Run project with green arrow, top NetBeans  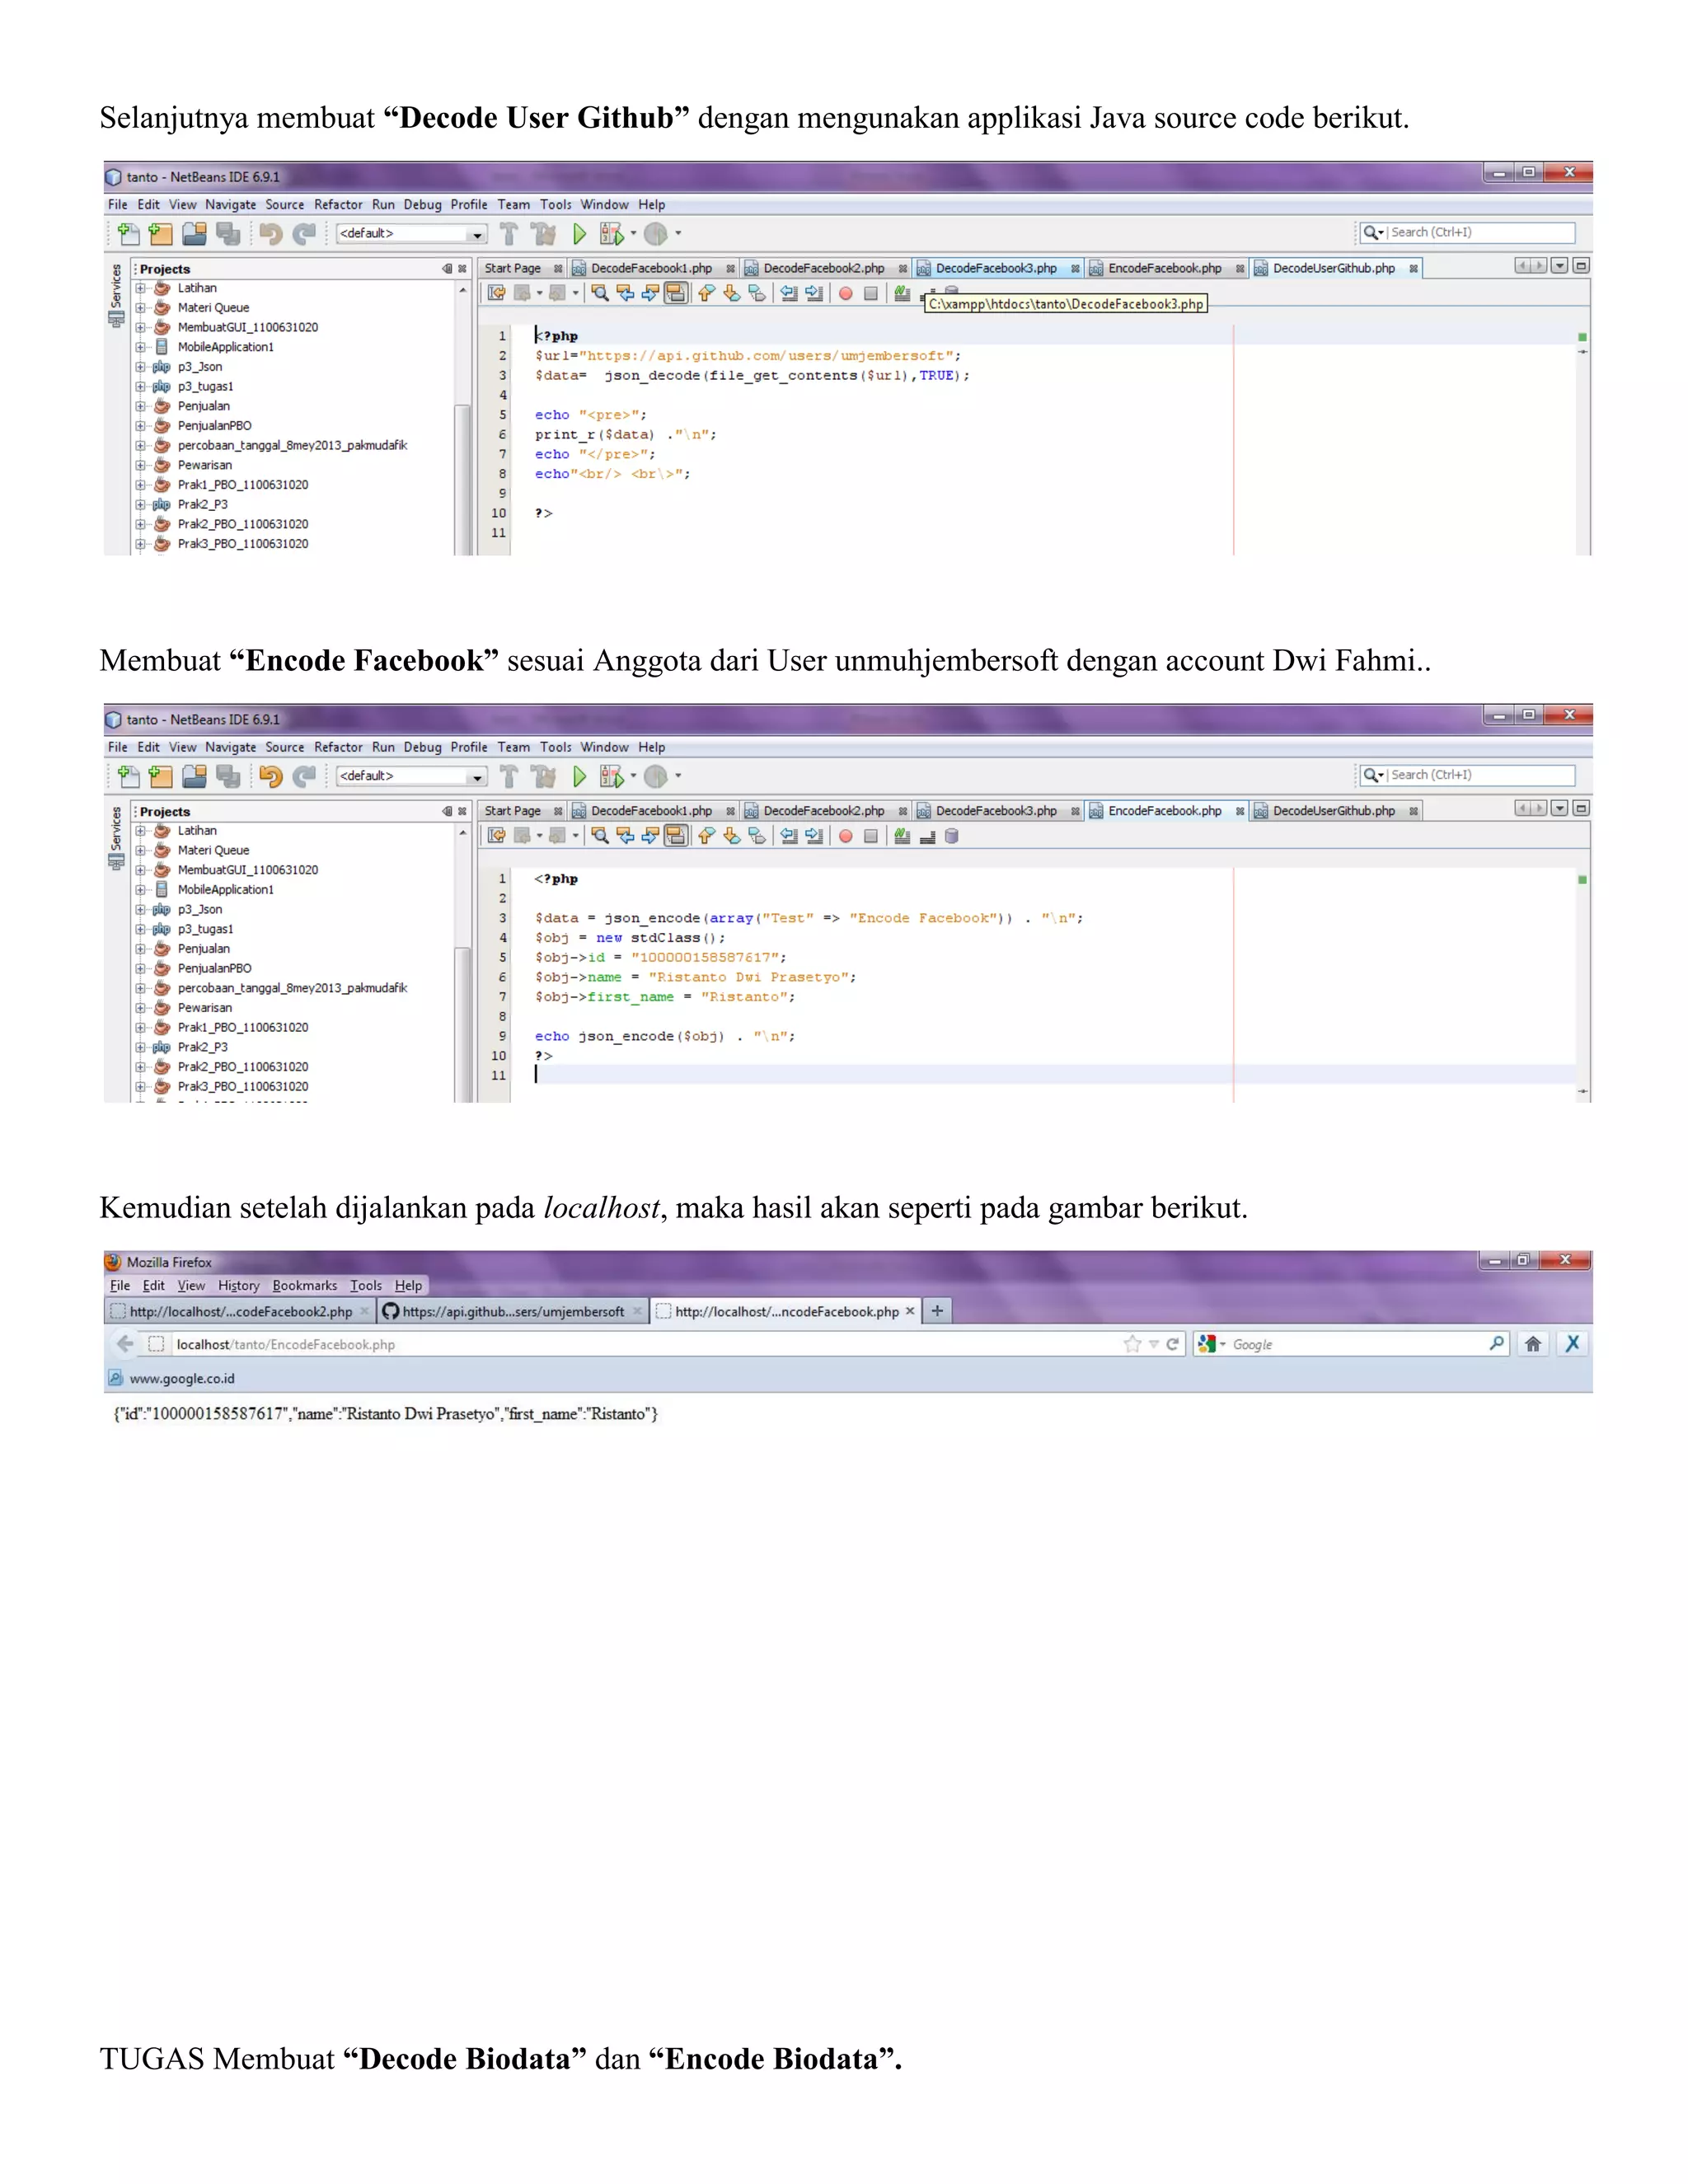(579, 233)
